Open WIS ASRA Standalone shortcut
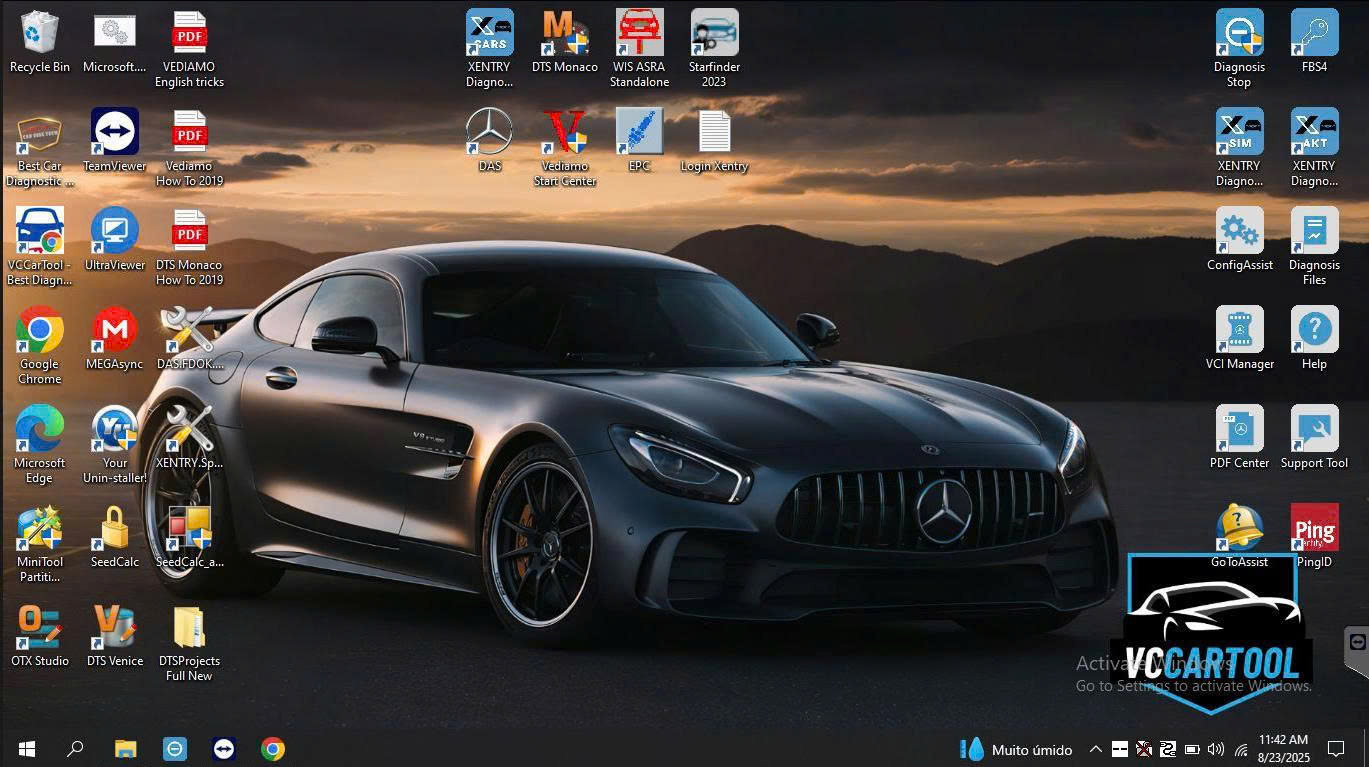Viewport: 1369px width, 767px height. coord(639,34)
